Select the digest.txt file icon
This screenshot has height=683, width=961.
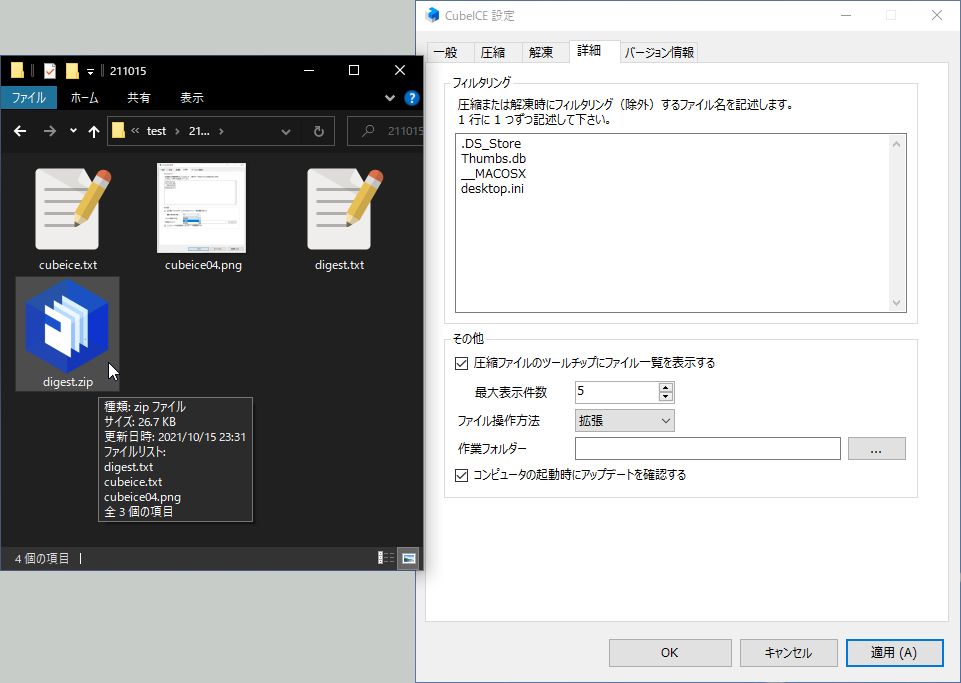click(x=338, y=209)
